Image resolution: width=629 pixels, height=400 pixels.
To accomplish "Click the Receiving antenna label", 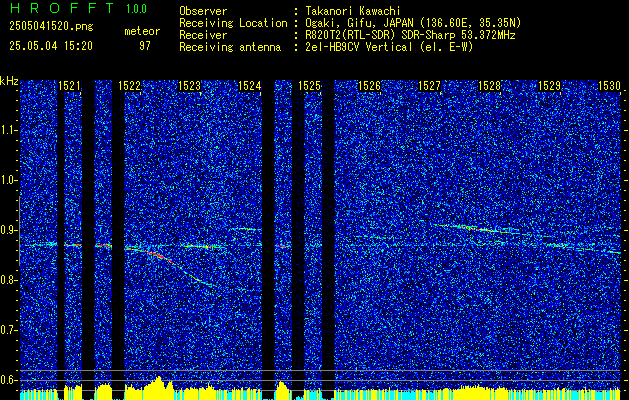I will (x=230, y=47).
